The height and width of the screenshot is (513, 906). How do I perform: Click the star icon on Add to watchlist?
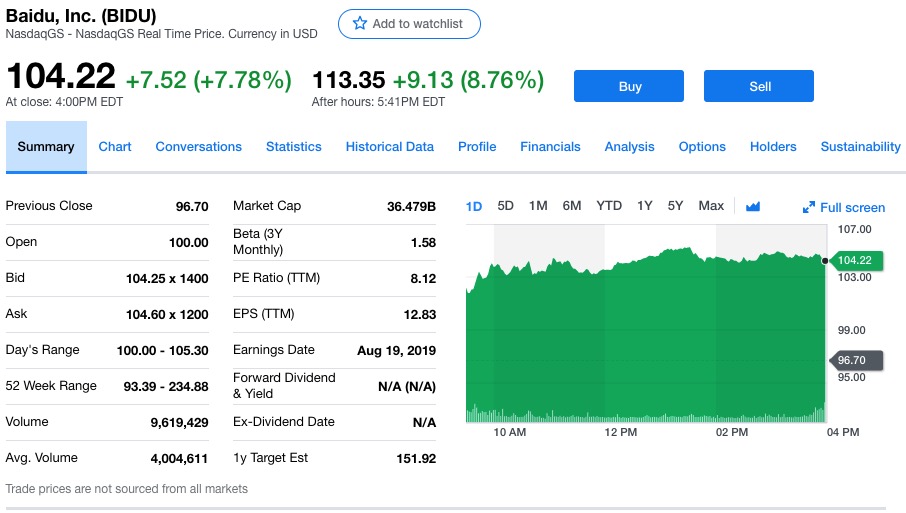pyautogui.click(x=360, y=24)
